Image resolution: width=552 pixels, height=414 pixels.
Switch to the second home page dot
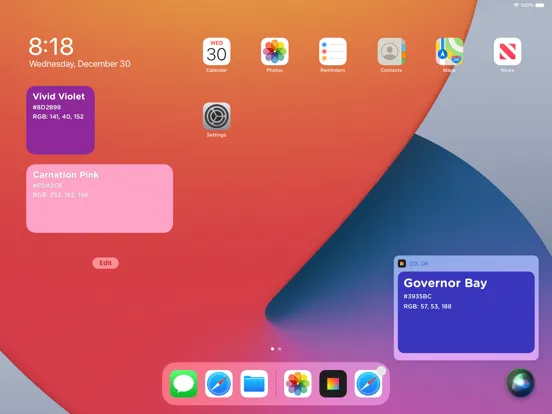(280, 349)
